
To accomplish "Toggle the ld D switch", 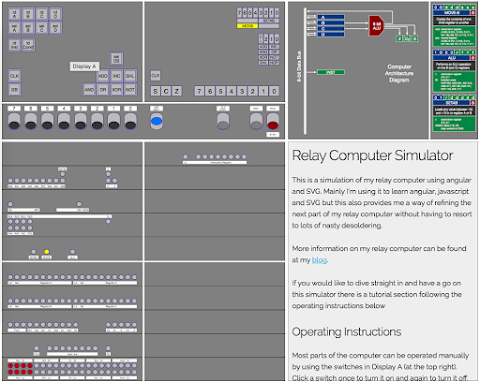I will (55, 14).
